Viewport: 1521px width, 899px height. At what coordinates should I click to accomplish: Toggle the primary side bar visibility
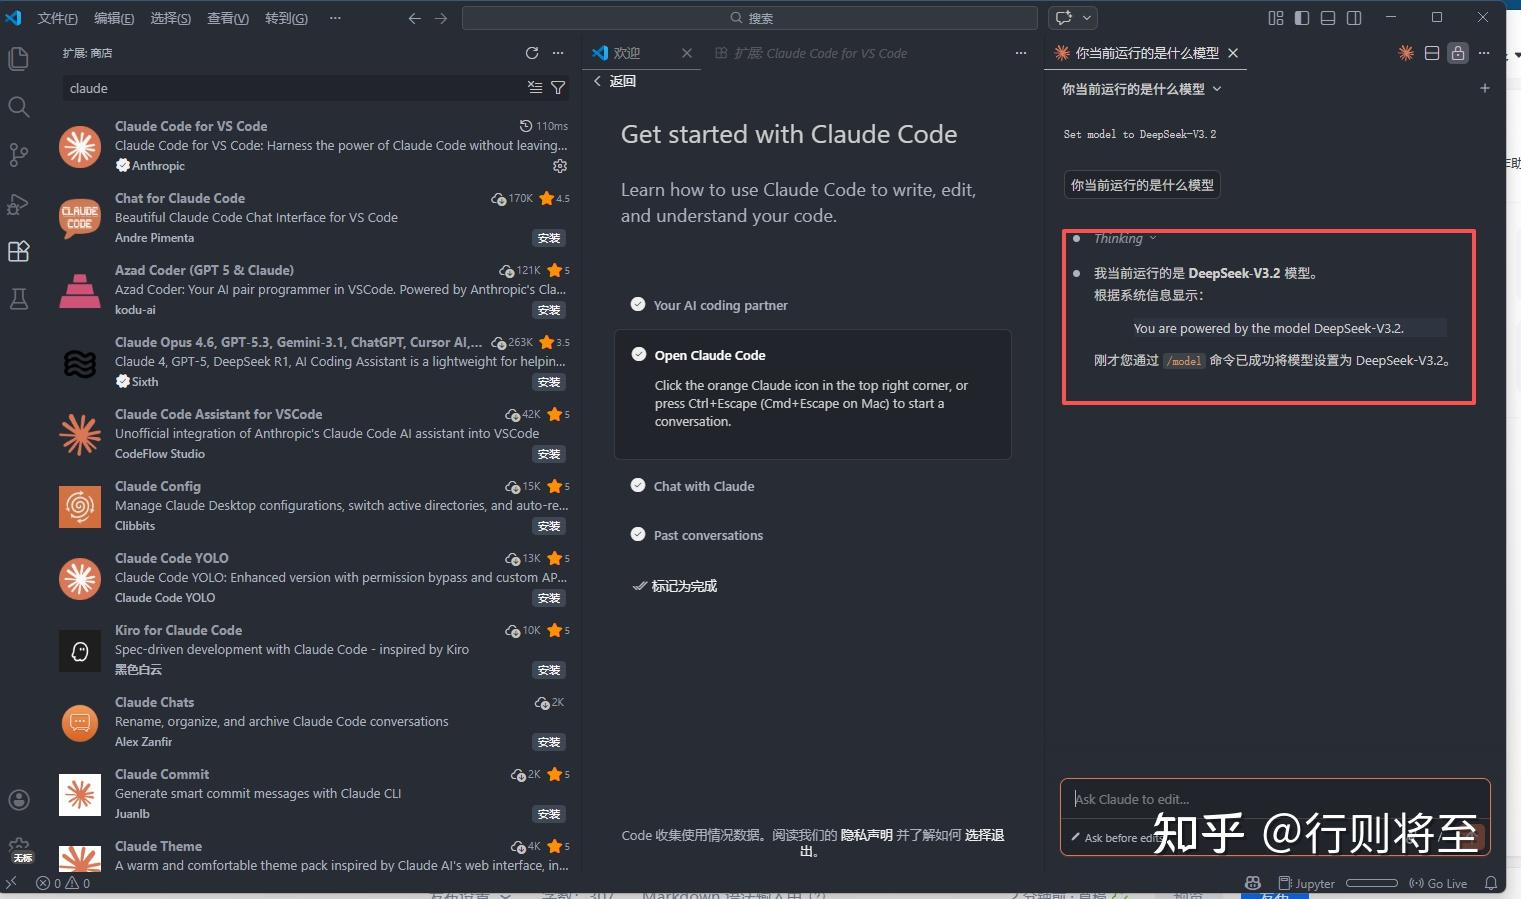pos(1302,18)
